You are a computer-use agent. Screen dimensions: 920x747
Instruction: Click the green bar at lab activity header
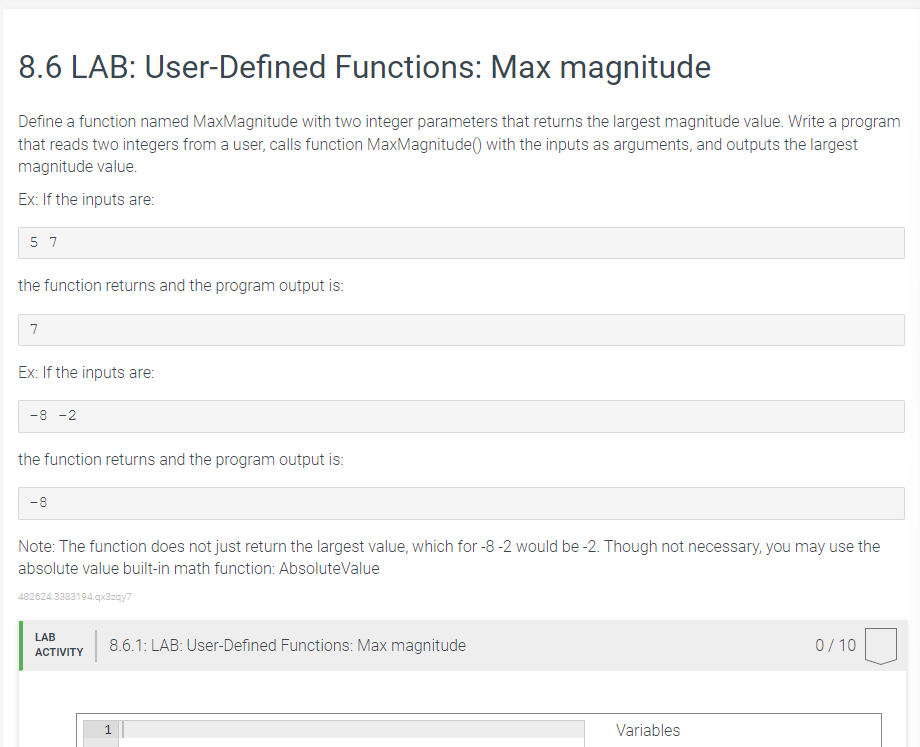pyautogui.click(x=21, y=645)
